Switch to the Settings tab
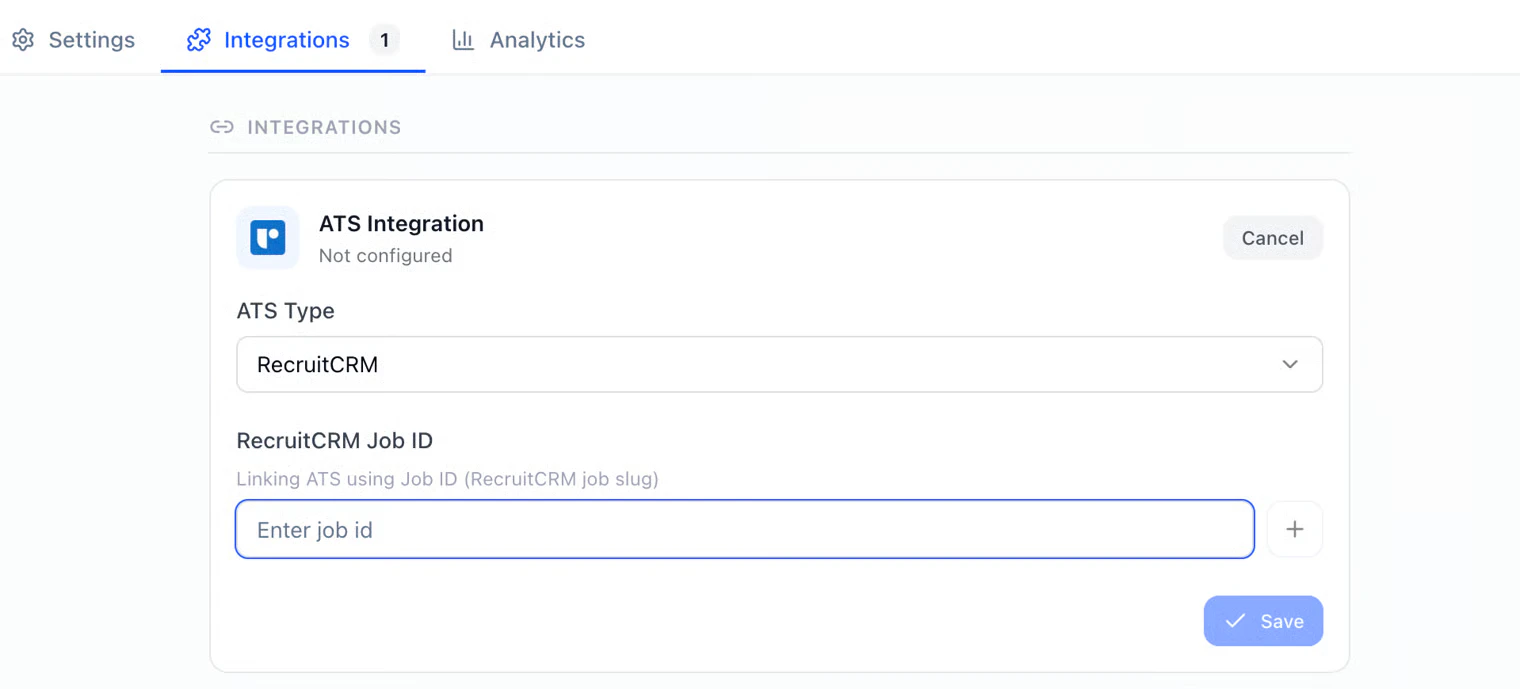1520x689 pixels. 74,40
